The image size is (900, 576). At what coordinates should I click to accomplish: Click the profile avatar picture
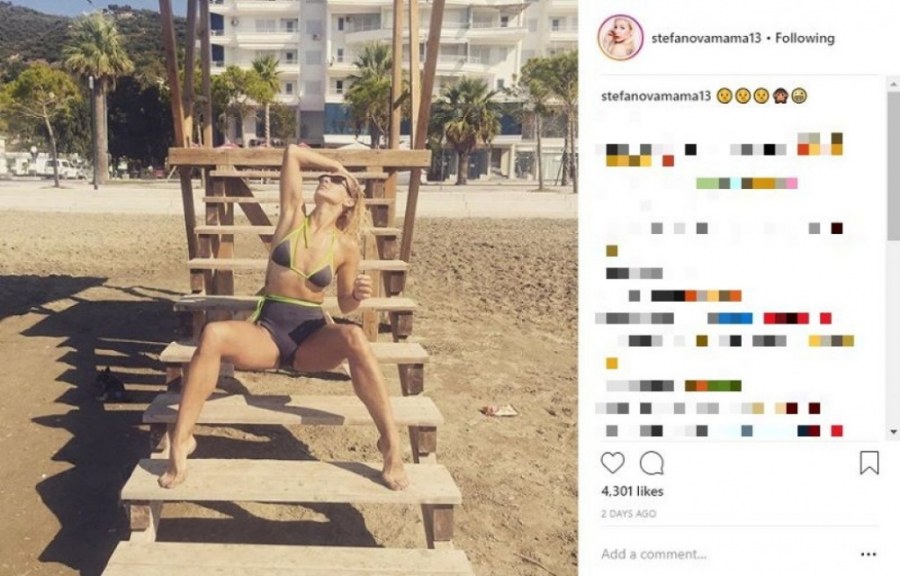(620, 38)
